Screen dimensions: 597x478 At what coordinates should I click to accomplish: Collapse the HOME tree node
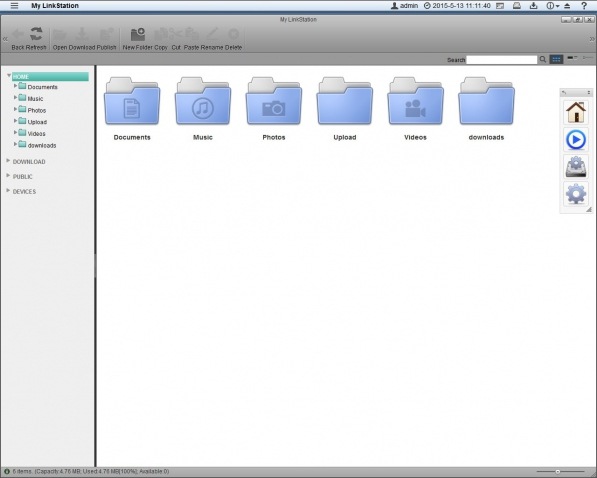click(9, 75)
